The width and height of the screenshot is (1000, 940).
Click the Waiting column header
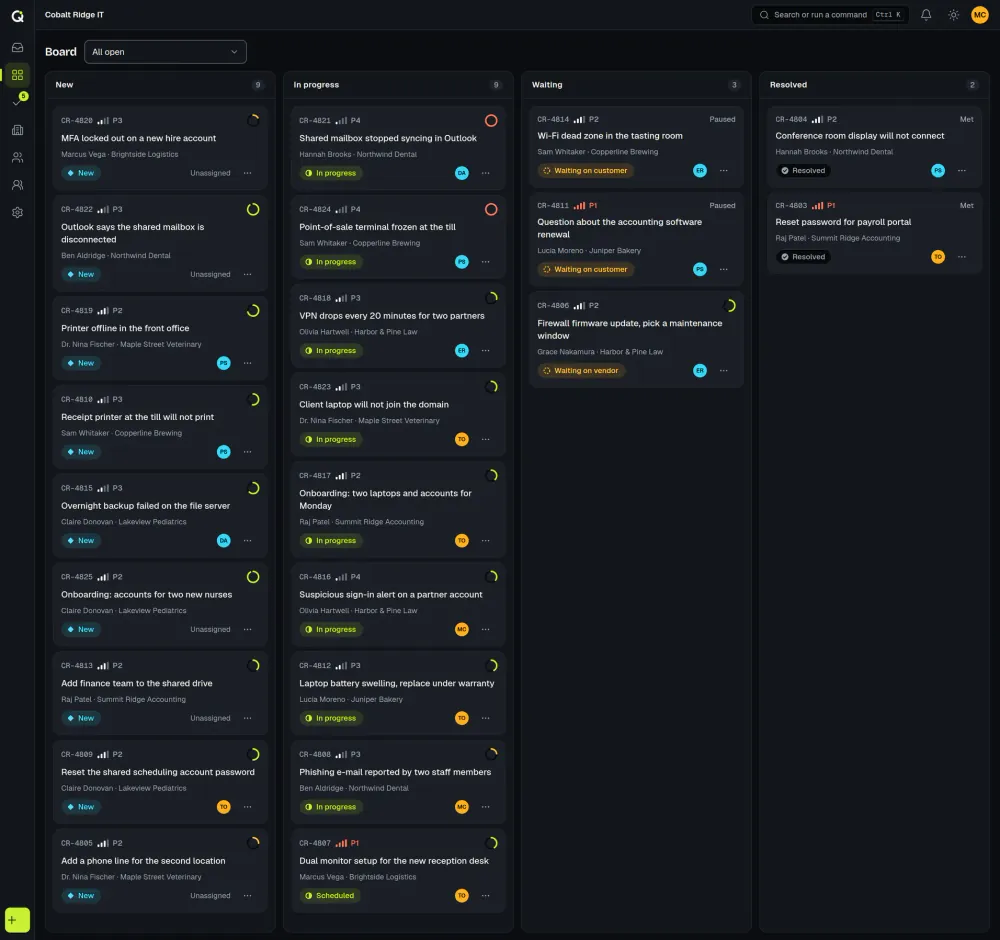tap(547, 85)
